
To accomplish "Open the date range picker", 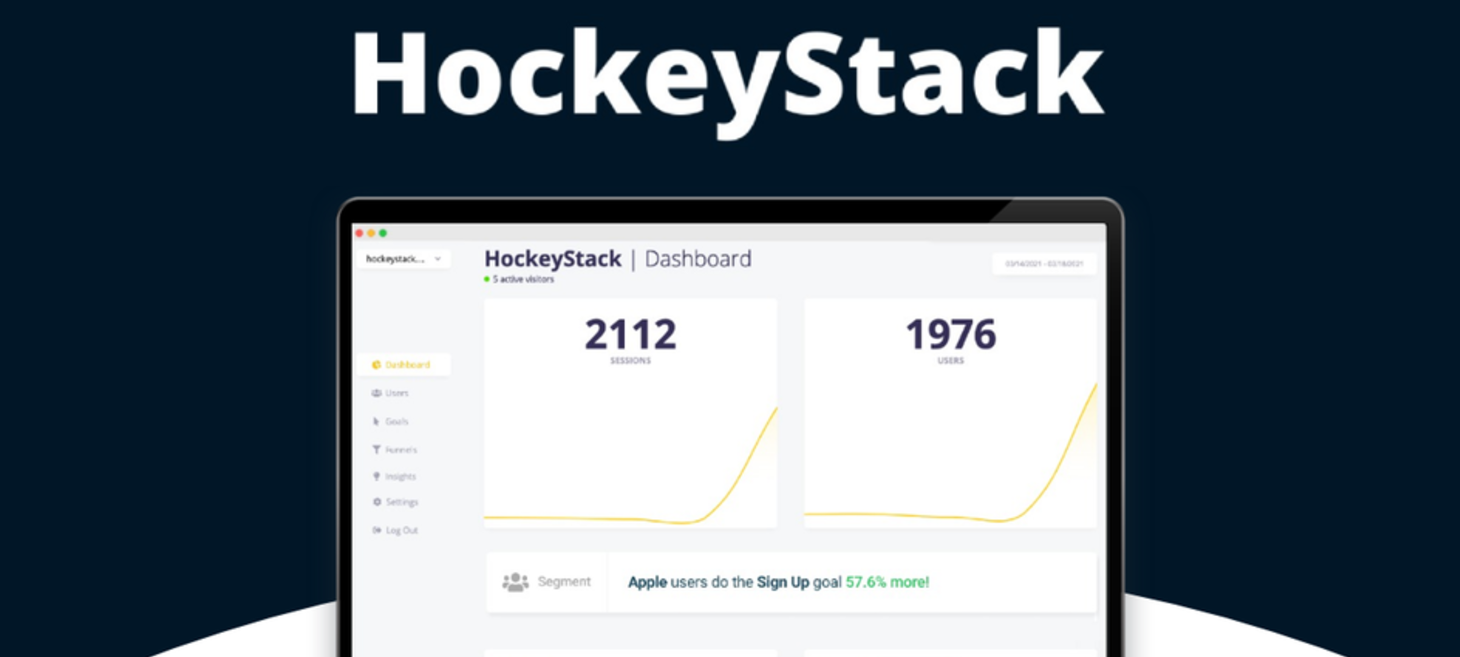I will pyautogui.click(x=1044, y=264).
